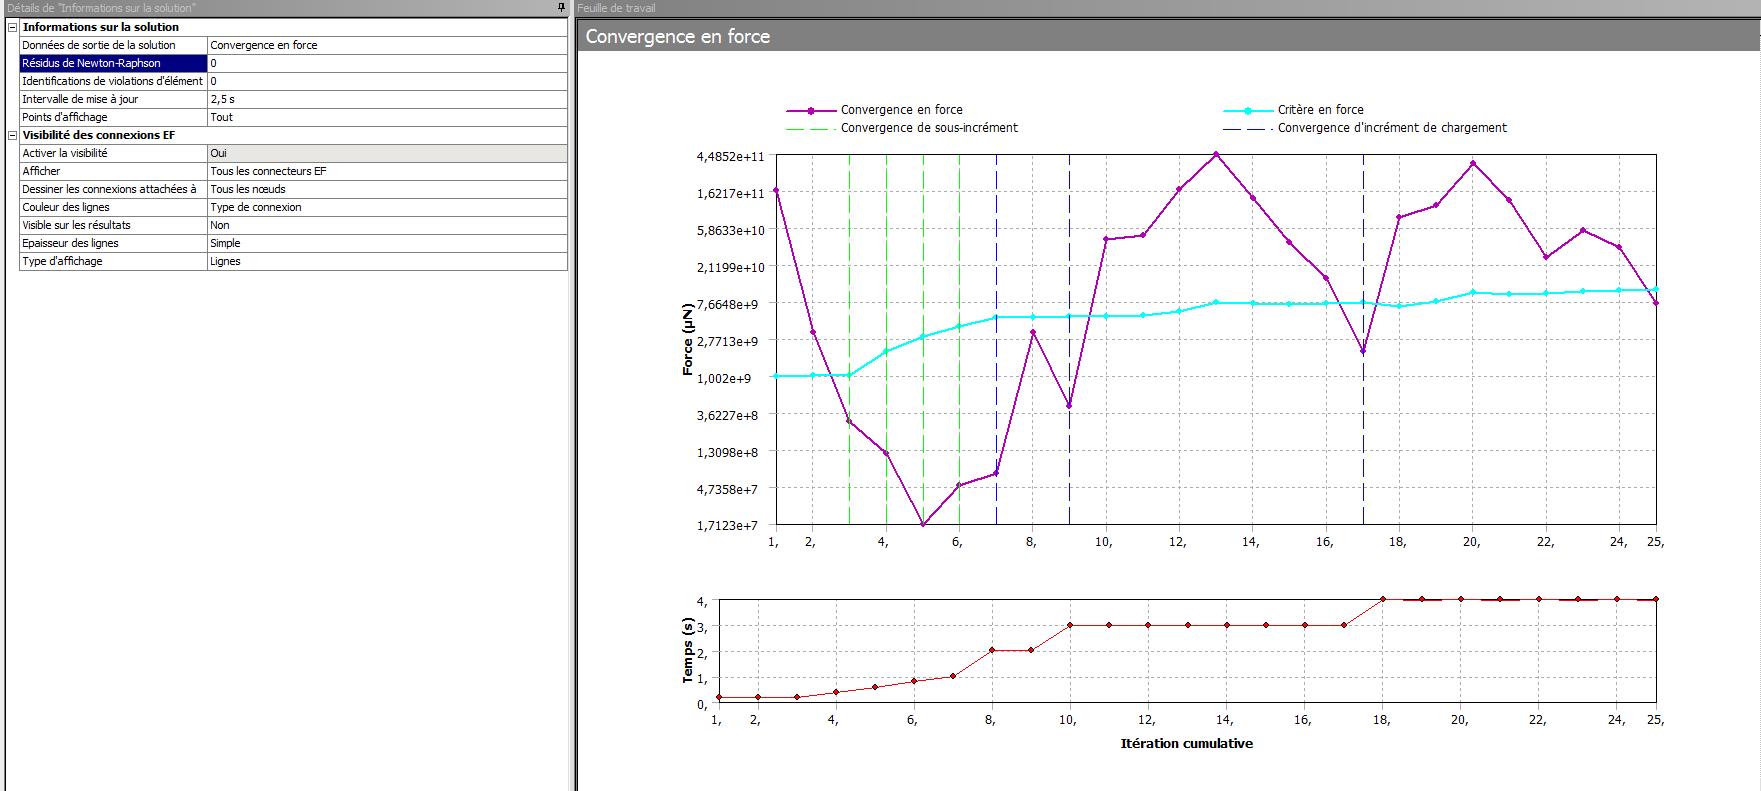1761x791 pixels.
Task: Open the "Non" value for visible results
Action: pyautogui.click(x=387, y=225)
